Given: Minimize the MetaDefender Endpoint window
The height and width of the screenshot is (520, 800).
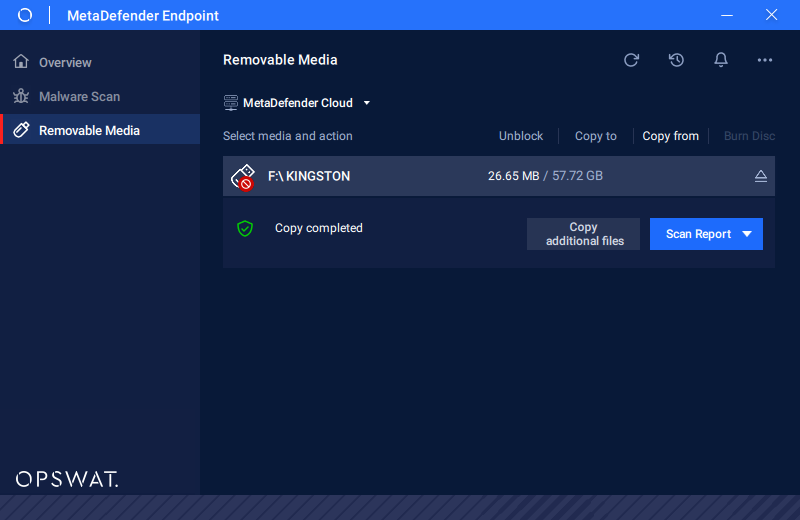Looking at the screenshot, I should tap(727, 15).
